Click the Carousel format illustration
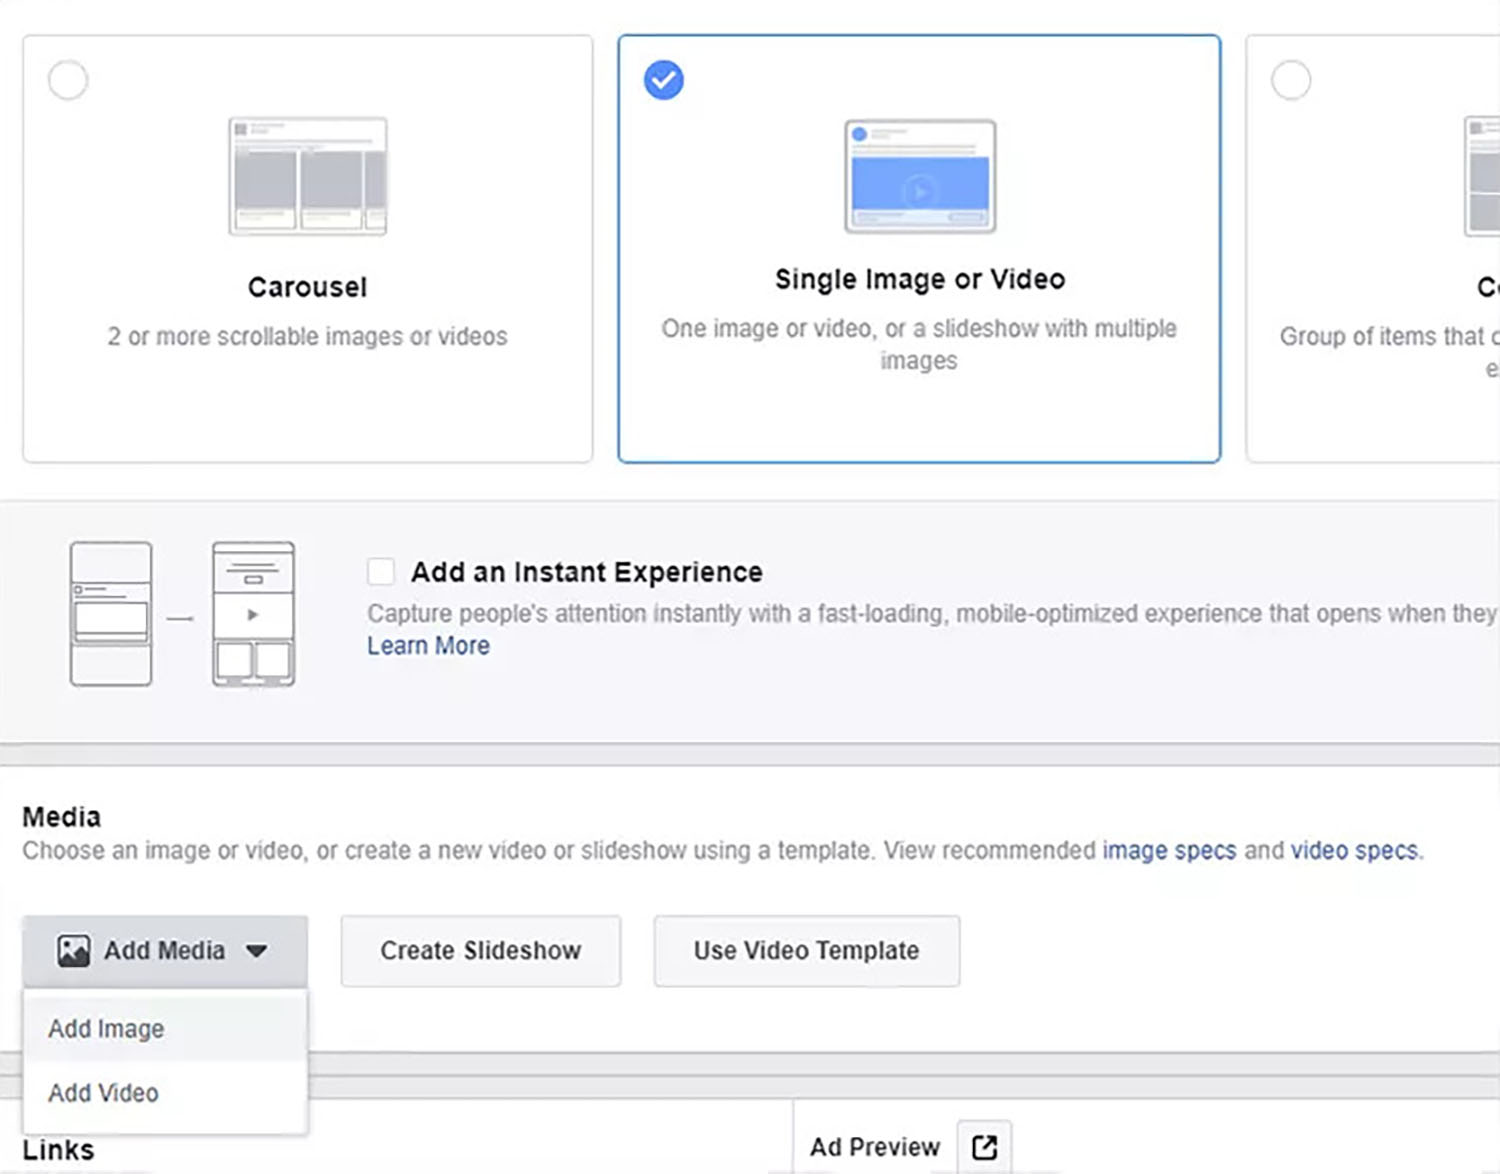The image size is (1500, 1174). coord(306,177)
